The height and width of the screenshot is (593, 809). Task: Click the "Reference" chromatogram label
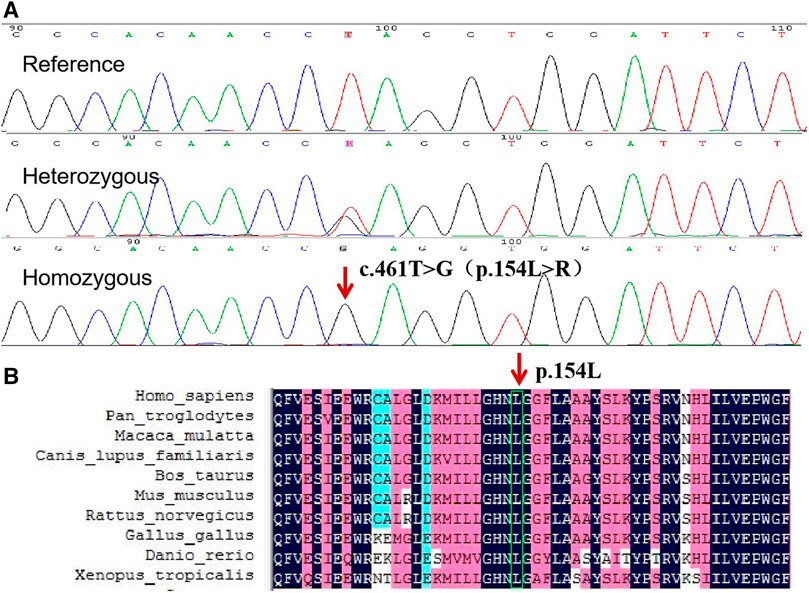click(x=73, y=65)
